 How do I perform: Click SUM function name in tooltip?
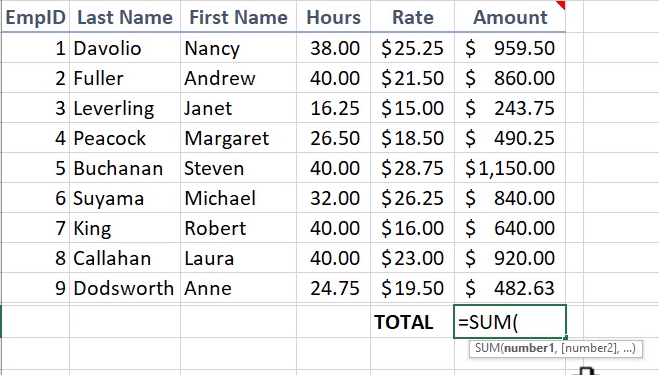(x=488, y=348)
